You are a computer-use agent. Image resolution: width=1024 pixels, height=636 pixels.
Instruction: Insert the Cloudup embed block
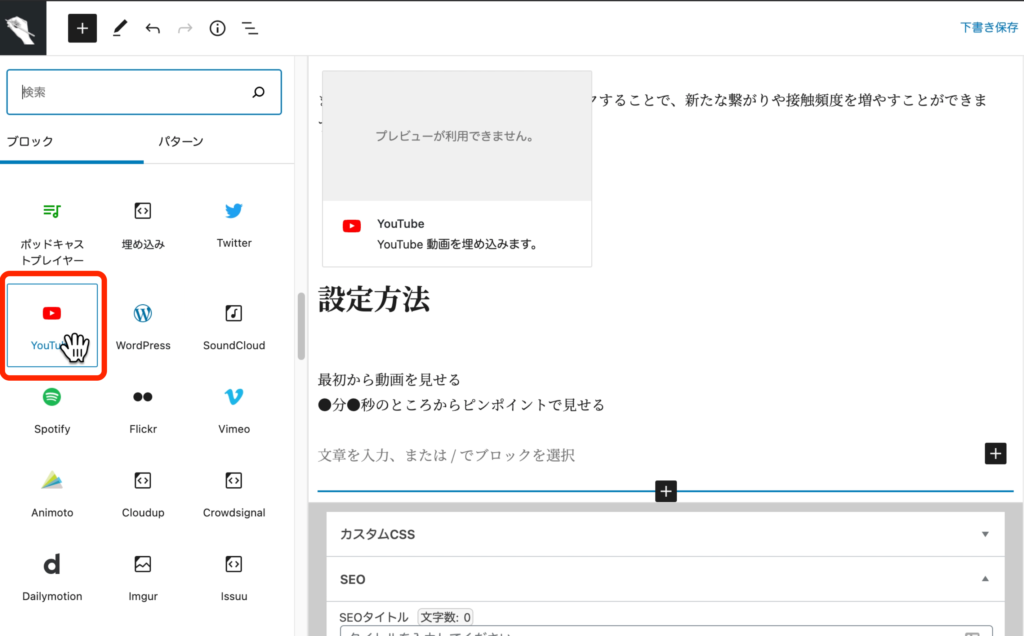143,493
